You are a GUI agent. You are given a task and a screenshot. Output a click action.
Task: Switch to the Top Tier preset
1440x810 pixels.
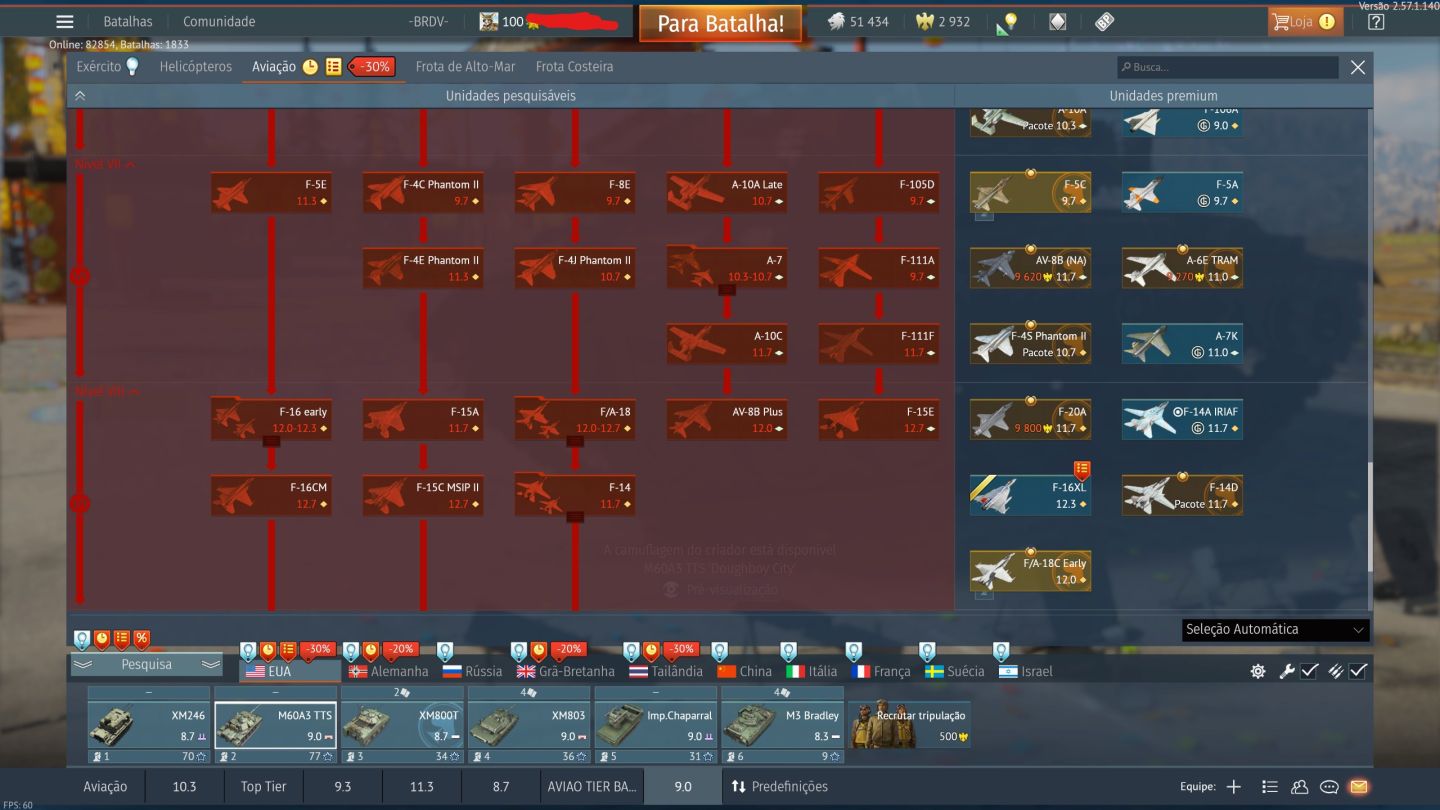(x=263, y=787)
